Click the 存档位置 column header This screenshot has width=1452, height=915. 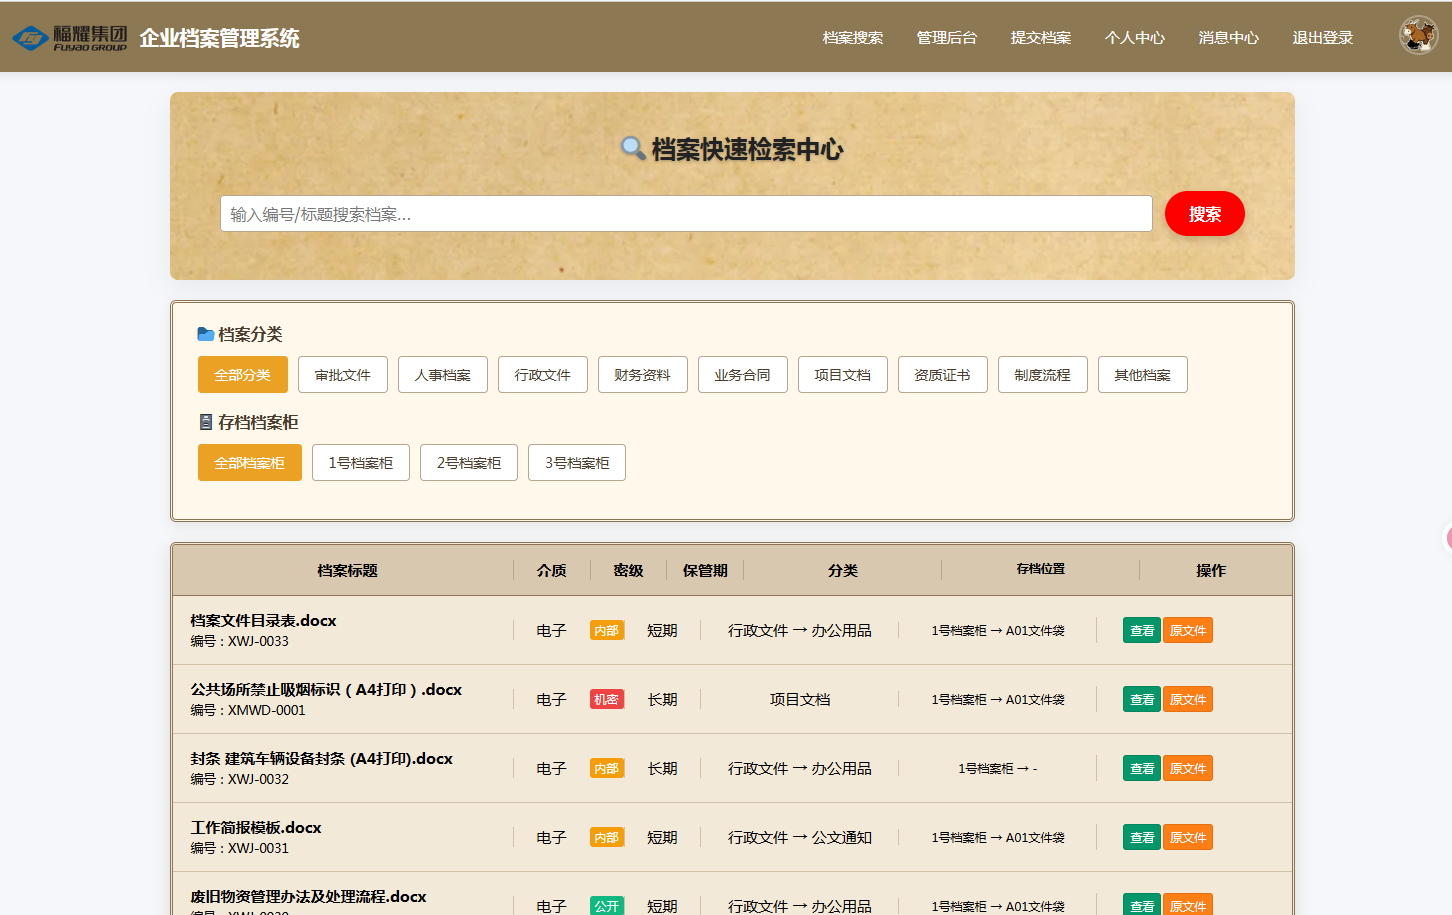coord(1041,569)
